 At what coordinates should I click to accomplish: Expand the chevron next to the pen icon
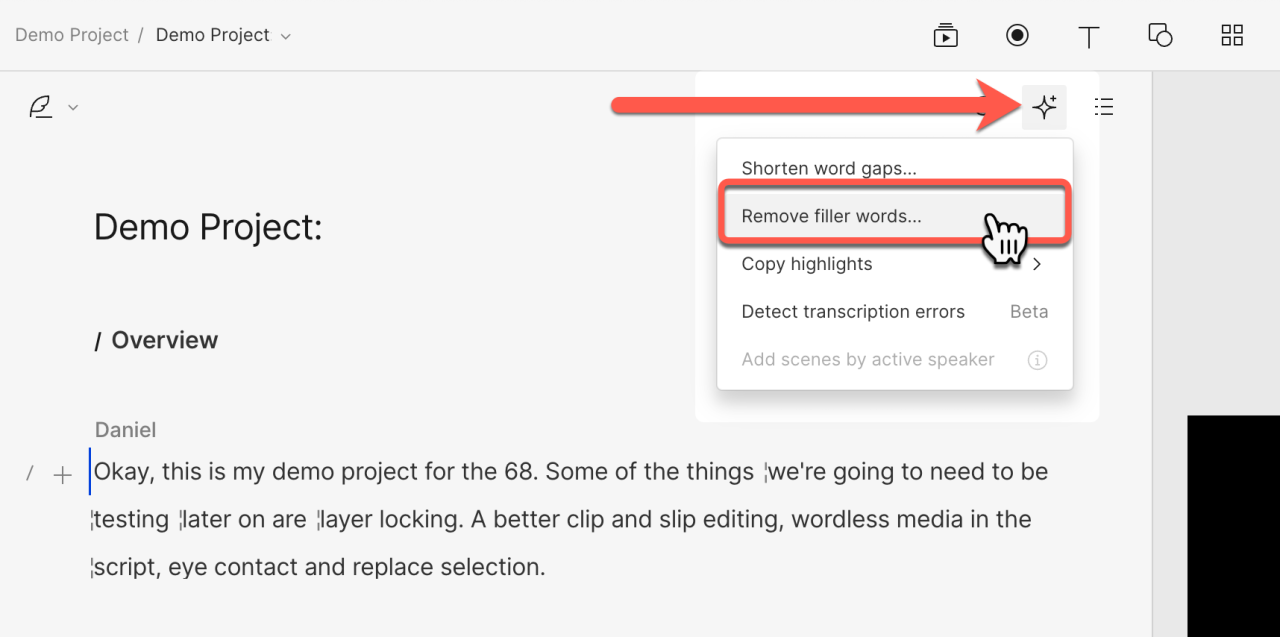(73, 108)
